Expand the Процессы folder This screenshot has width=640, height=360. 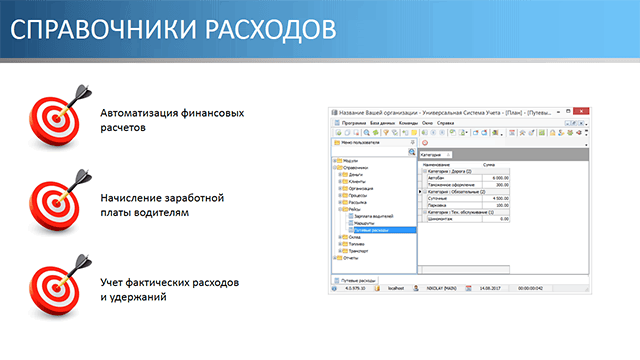[340, 196]
